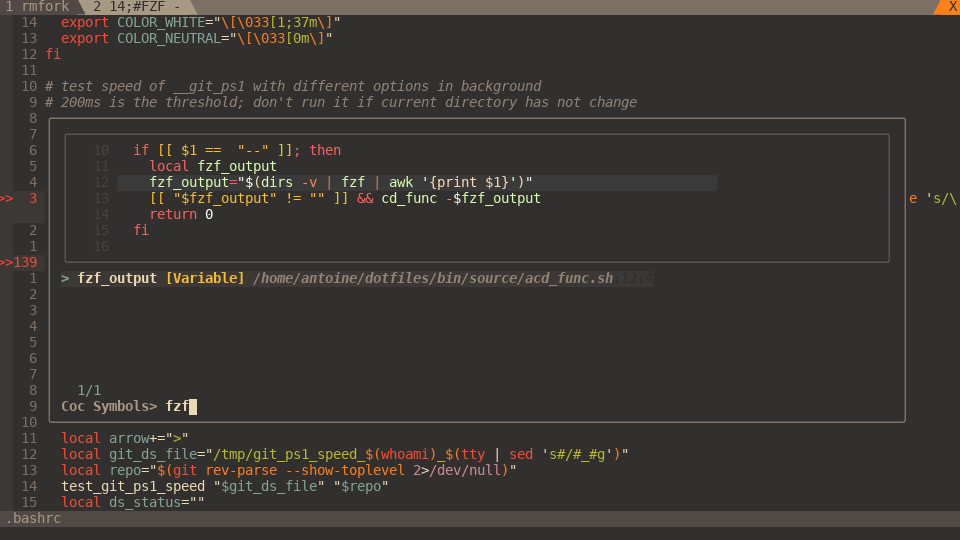This screenshot has width=960, height=540.
Task: Click preview line number 16
Action: 101,246
